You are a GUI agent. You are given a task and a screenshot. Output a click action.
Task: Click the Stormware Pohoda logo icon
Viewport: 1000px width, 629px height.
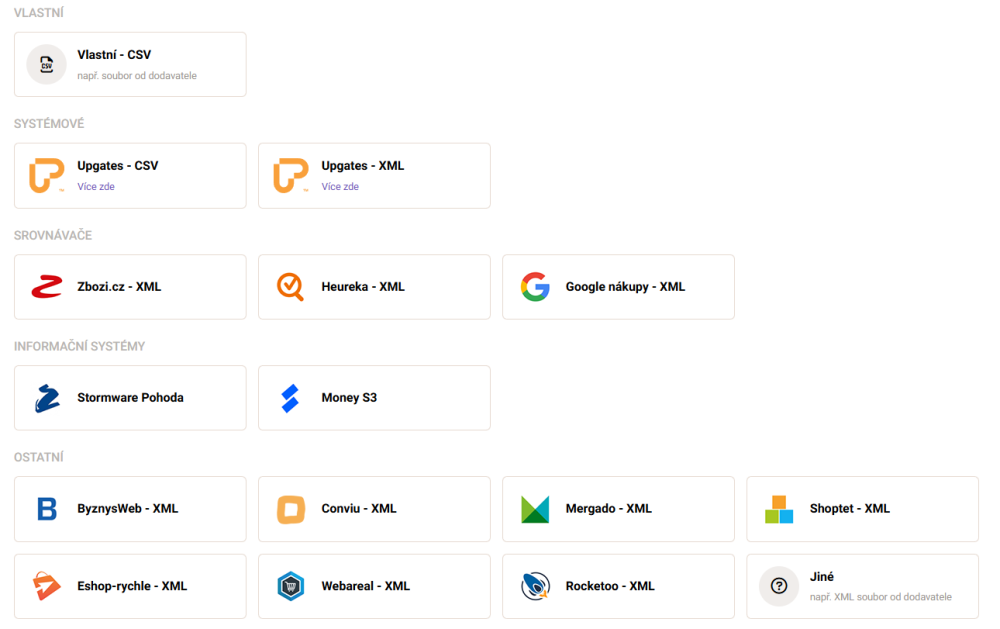46,398
